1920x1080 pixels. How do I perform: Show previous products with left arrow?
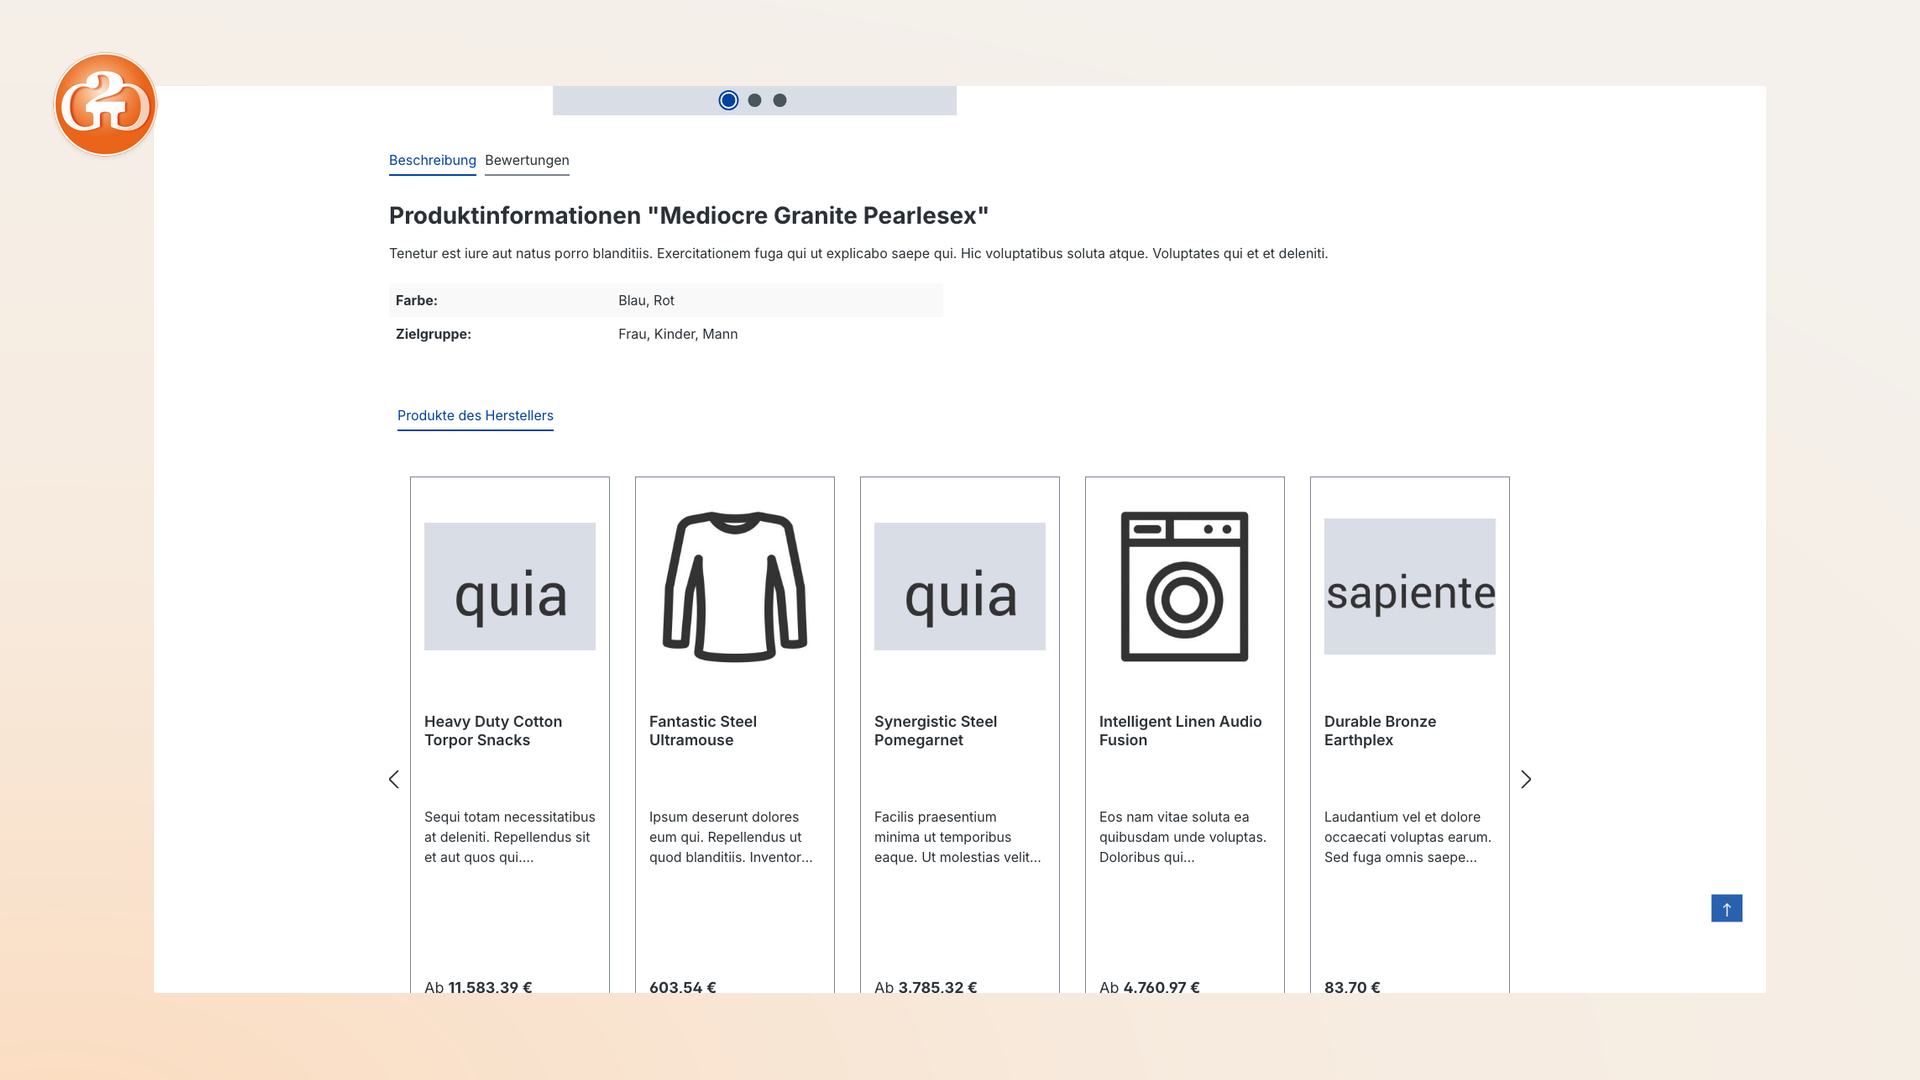click(394, 779)
